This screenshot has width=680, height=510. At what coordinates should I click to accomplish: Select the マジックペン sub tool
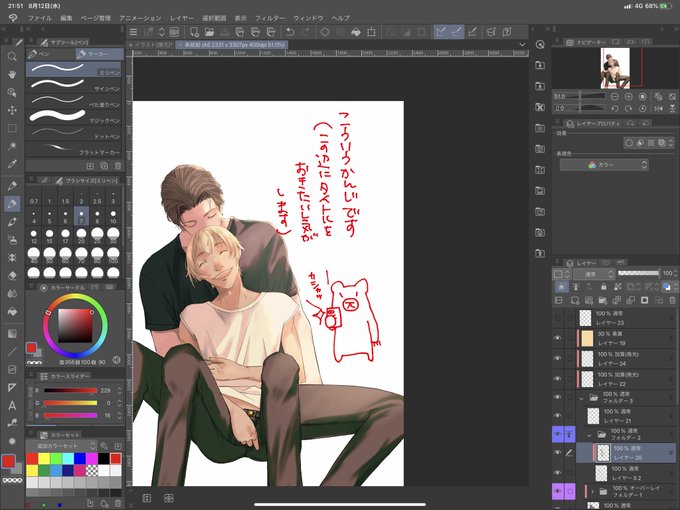74,117
